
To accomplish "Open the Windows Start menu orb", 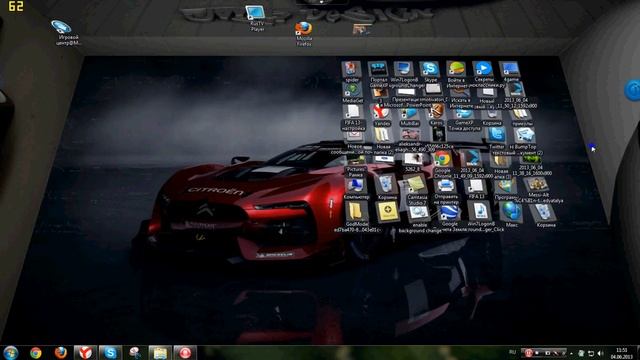I will pos(11,353).
